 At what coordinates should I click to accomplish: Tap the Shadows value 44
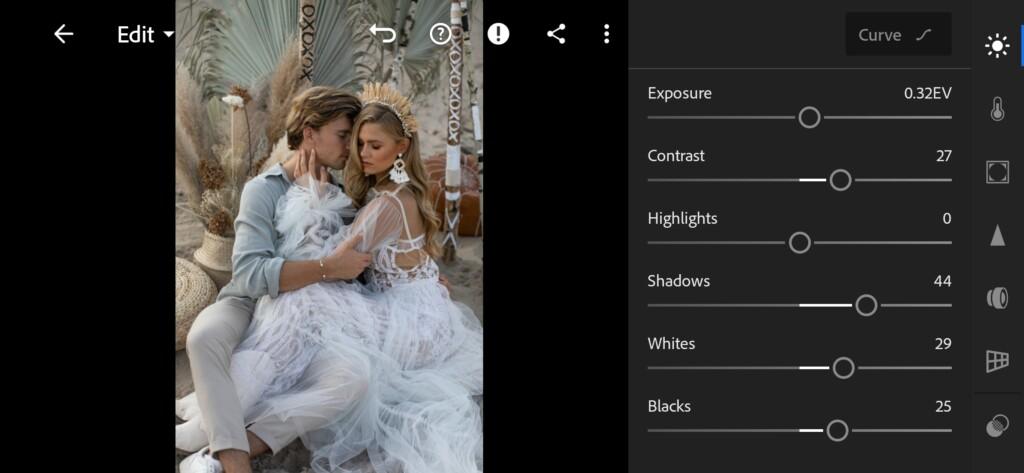click(x=943, y=282)
